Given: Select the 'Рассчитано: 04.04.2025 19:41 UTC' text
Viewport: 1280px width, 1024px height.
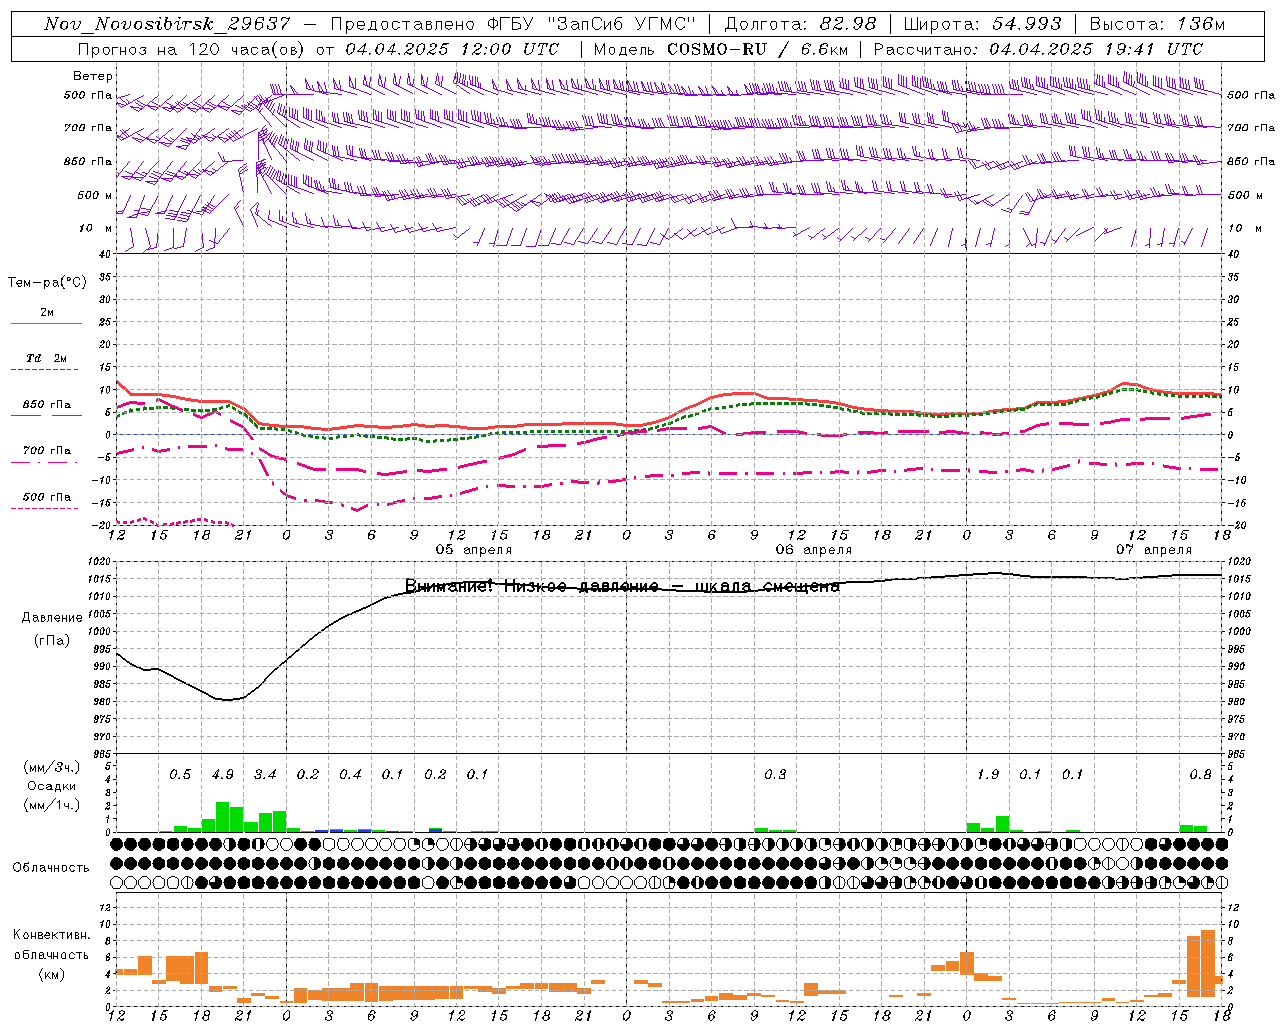Looking at the screenshot, I should coord(1038,49).
